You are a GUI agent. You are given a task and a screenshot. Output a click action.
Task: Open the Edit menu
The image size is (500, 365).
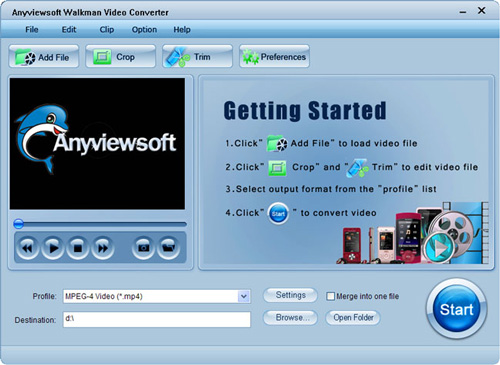coord(69,30)
